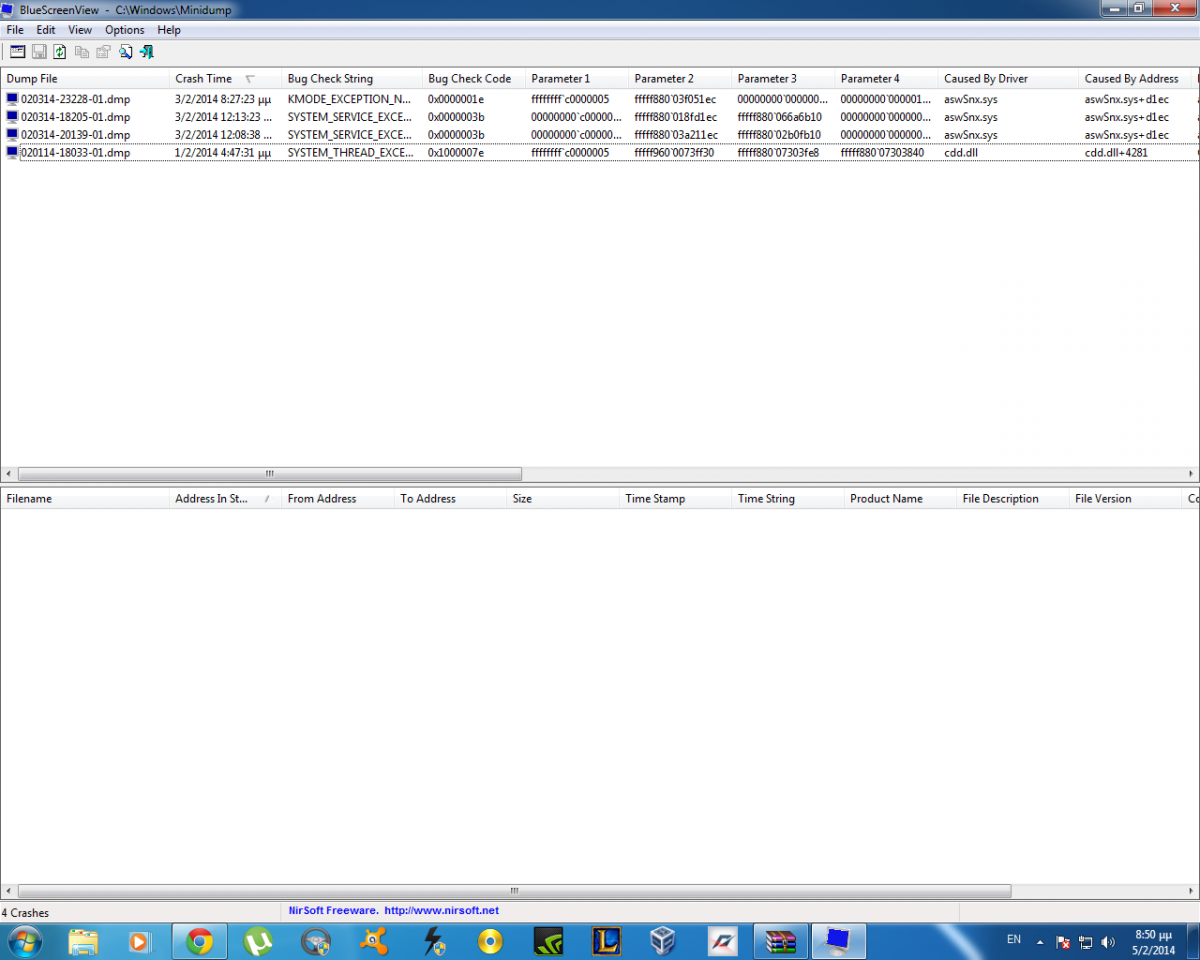Open the Properties toolbar icon

pos(103,51)
